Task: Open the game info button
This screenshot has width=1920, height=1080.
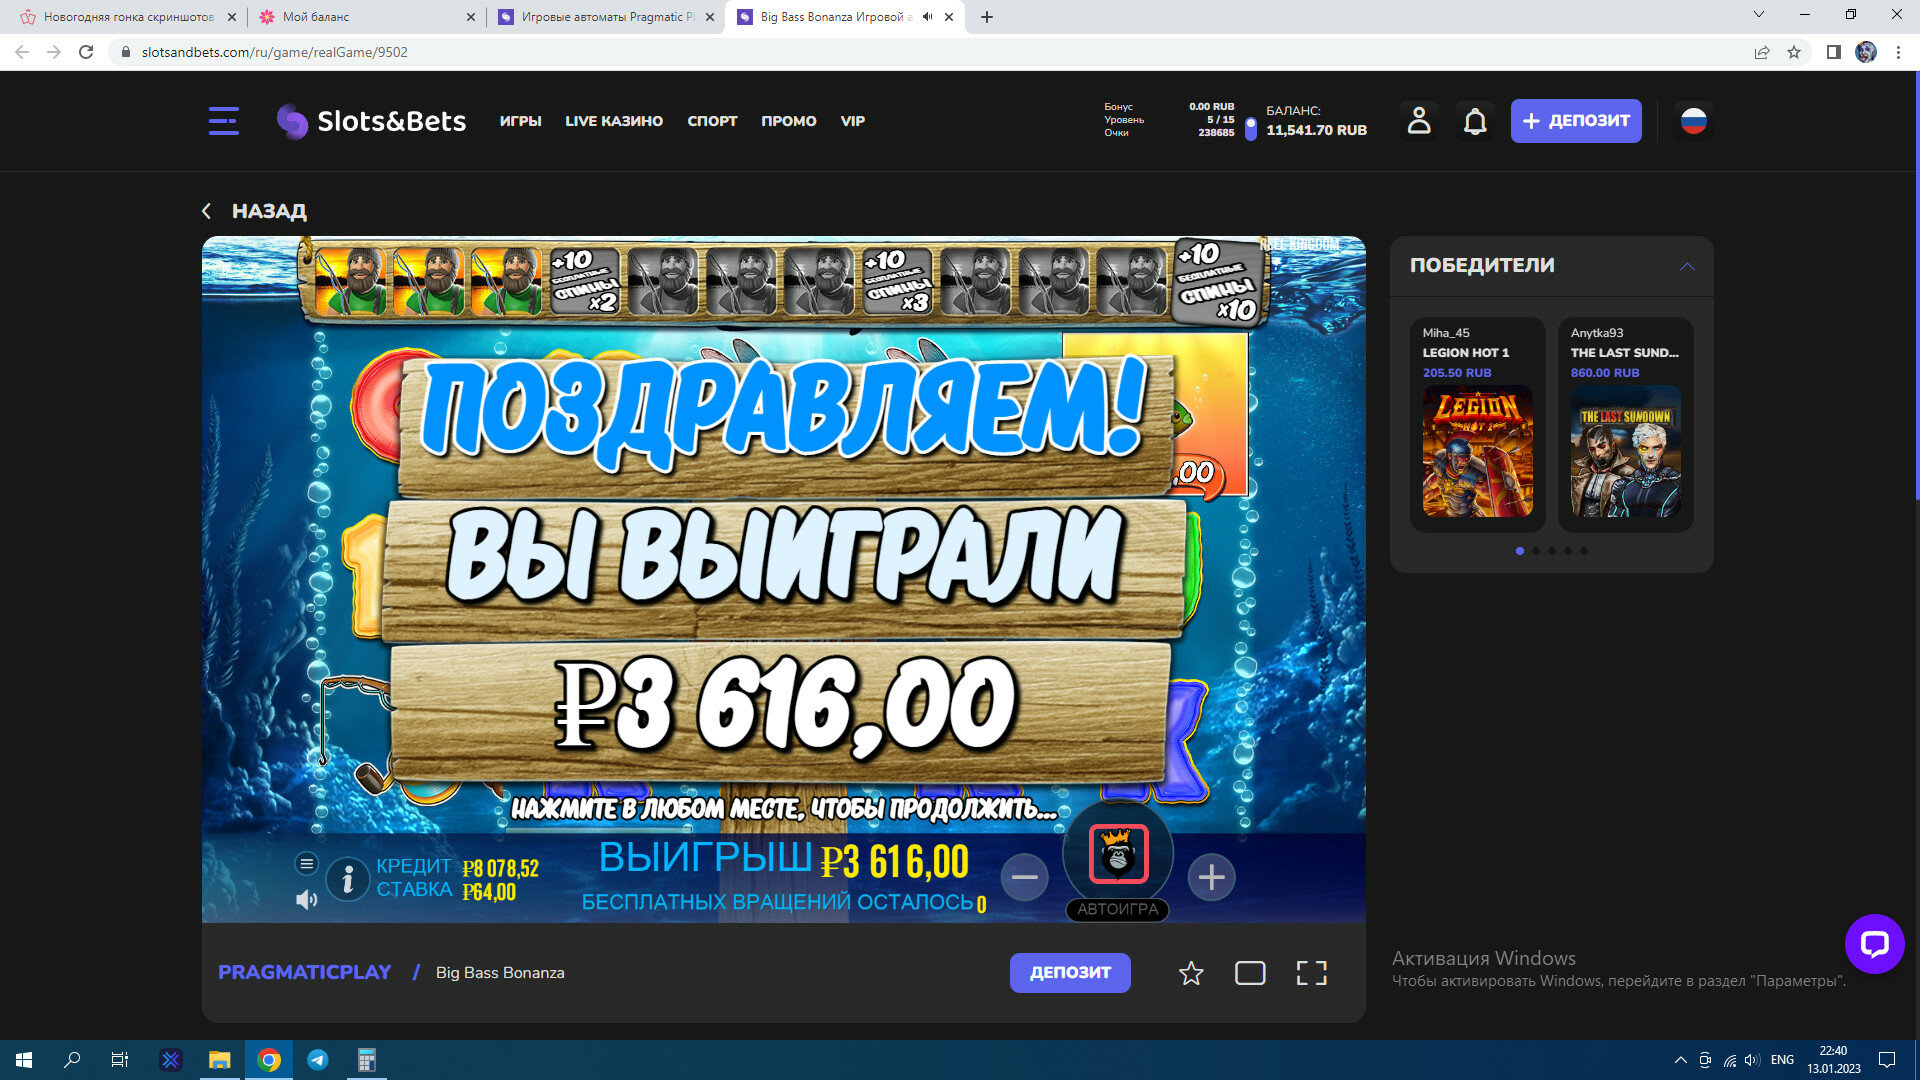Action: [x=347, y=879]
